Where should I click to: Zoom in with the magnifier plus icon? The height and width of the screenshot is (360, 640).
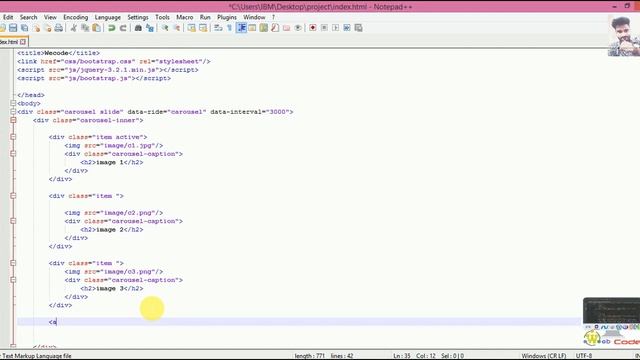coord(165,28)
